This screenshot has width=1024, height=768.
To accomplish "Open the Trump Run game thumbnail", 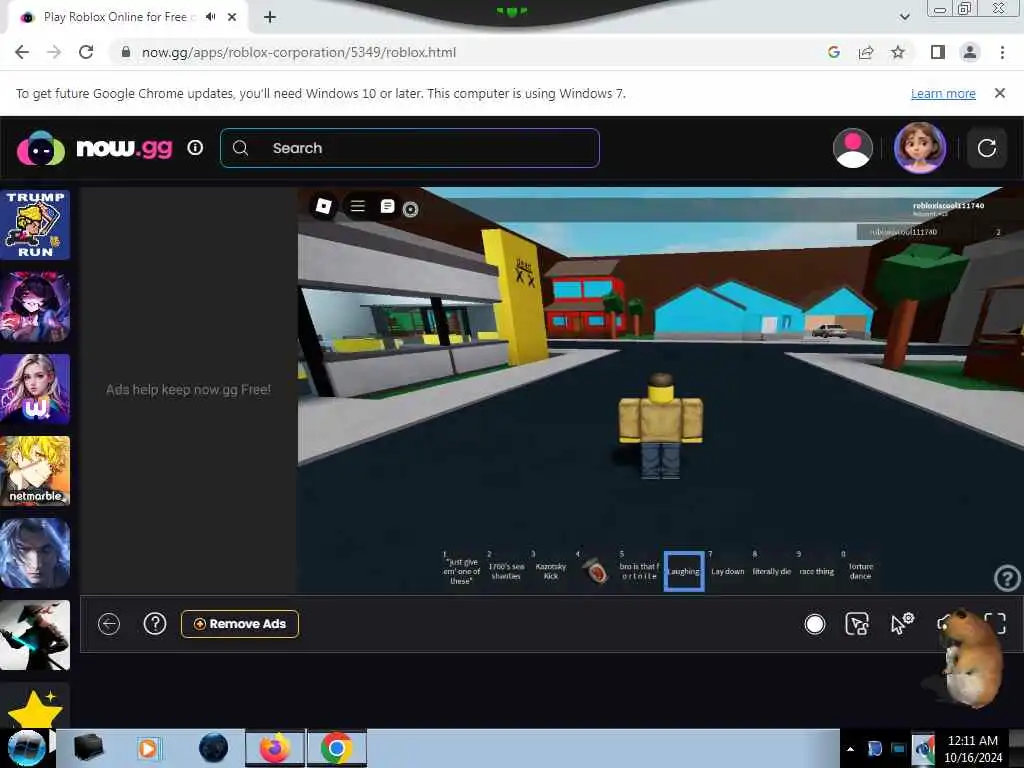I will pyautogui.click(x=35, y=225).
